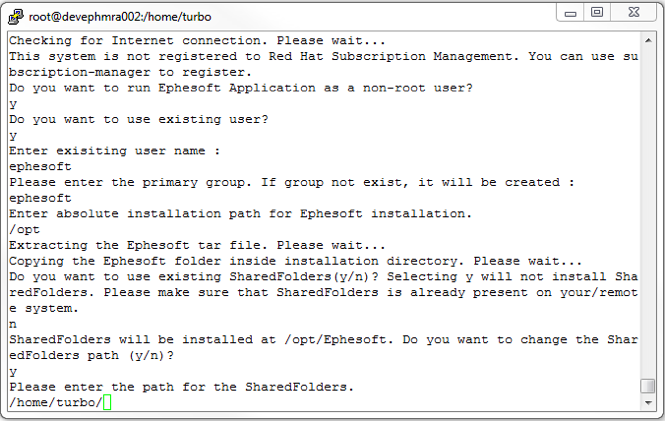Viewport: 665px width, 421px height.
Task: Click the green cursor at the prompt
Action: pos(107,402)
